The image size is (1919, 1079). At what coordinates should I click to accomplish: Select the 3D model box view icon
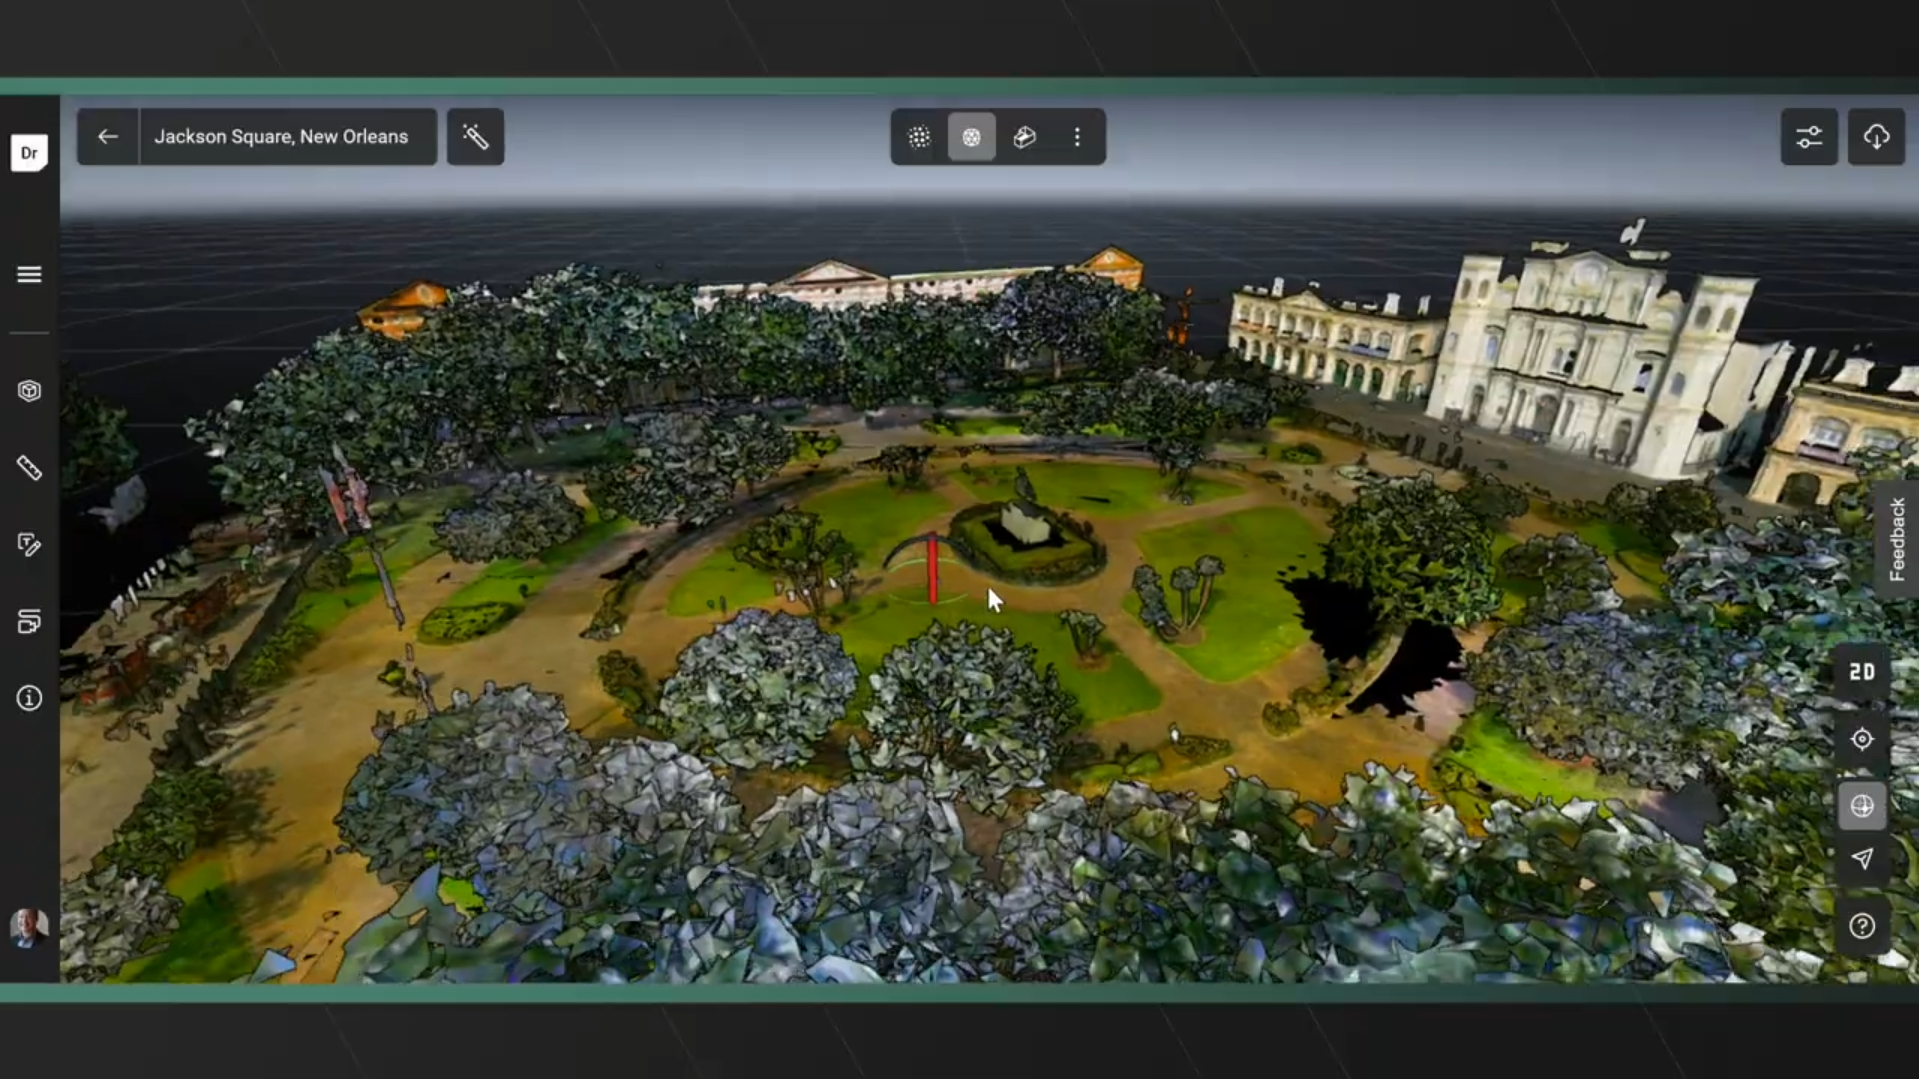[1024, 137]
